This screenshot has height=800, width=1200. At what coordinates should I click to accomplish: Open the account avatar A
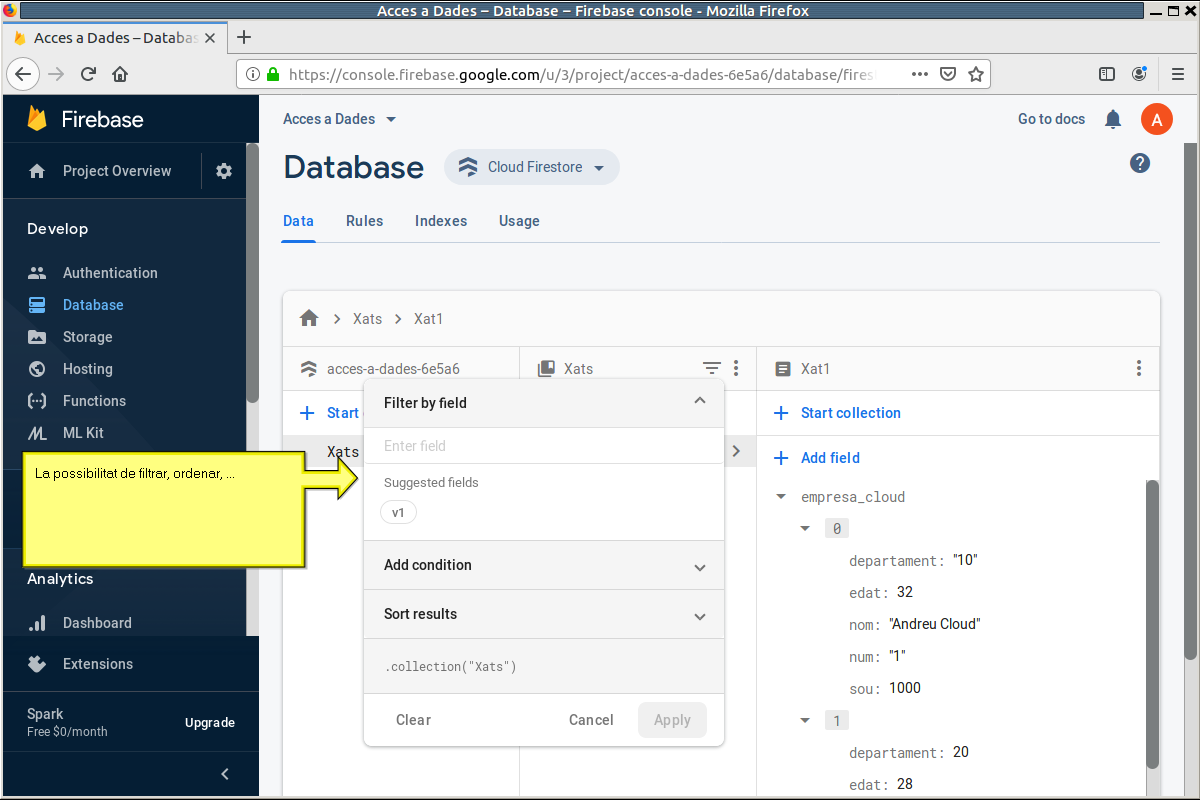click(x=1157, y=119)
